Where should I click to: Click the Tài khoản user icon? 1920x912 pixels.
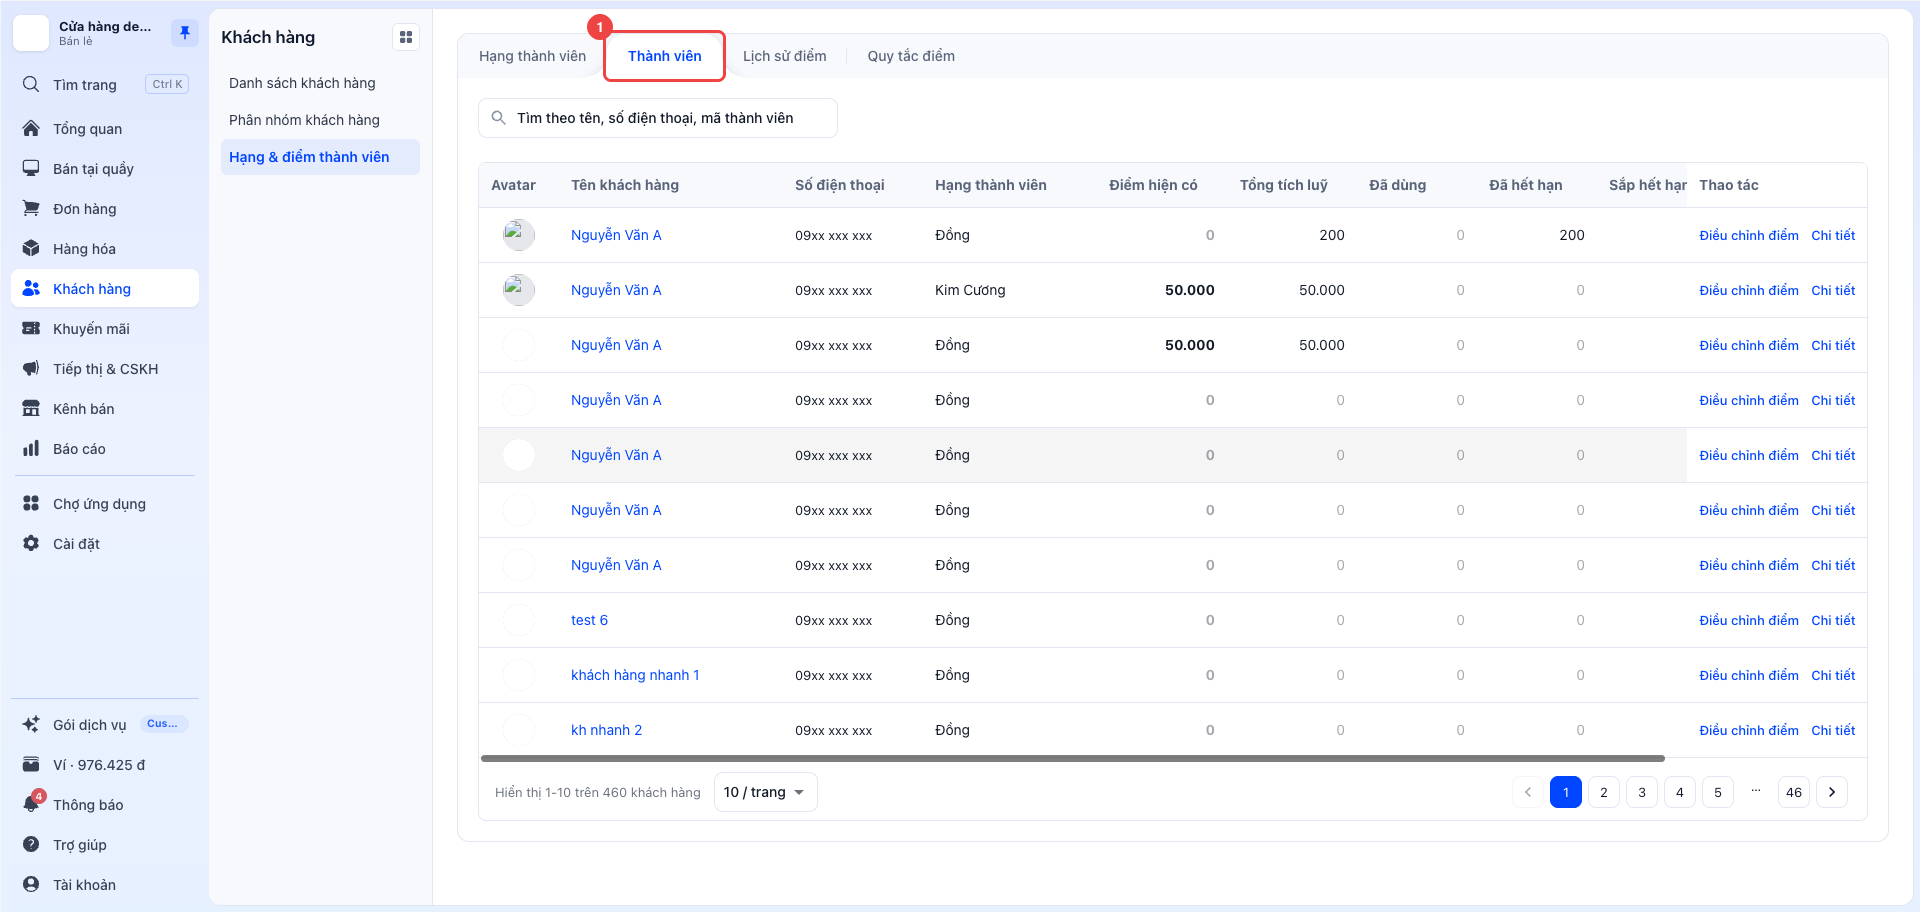[x=31, y=885]
